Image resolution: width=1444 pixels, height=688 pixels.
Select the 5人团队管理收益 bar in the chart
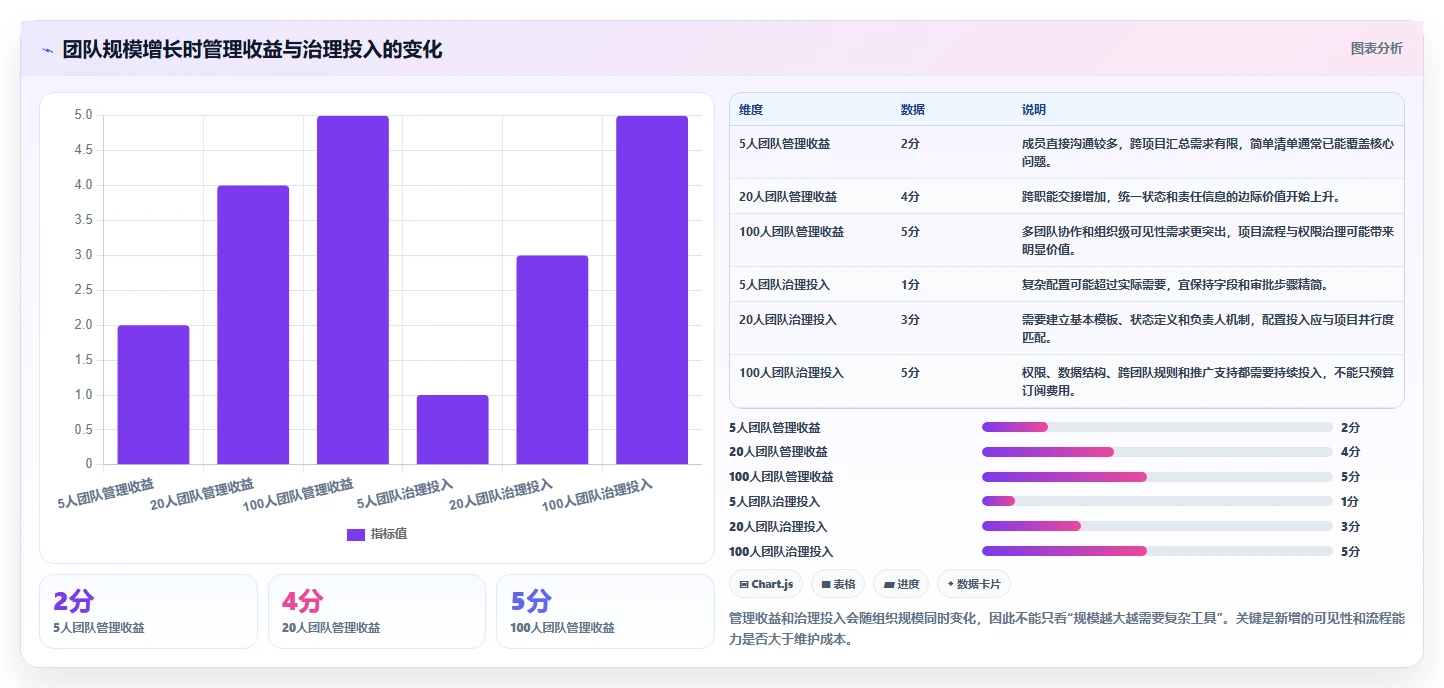pos(153,394)
